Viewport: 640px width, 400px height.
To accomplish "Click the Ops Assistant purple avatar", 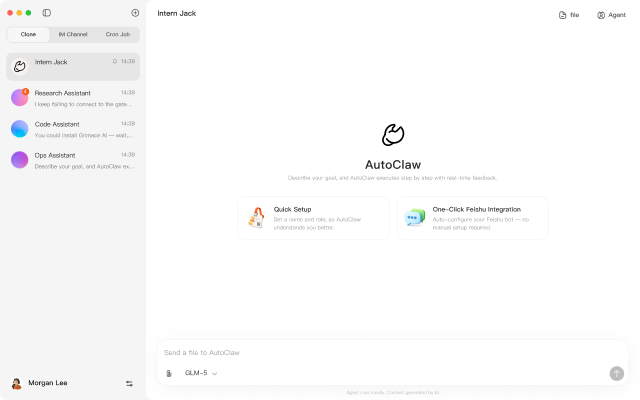I will coord(20,160).
